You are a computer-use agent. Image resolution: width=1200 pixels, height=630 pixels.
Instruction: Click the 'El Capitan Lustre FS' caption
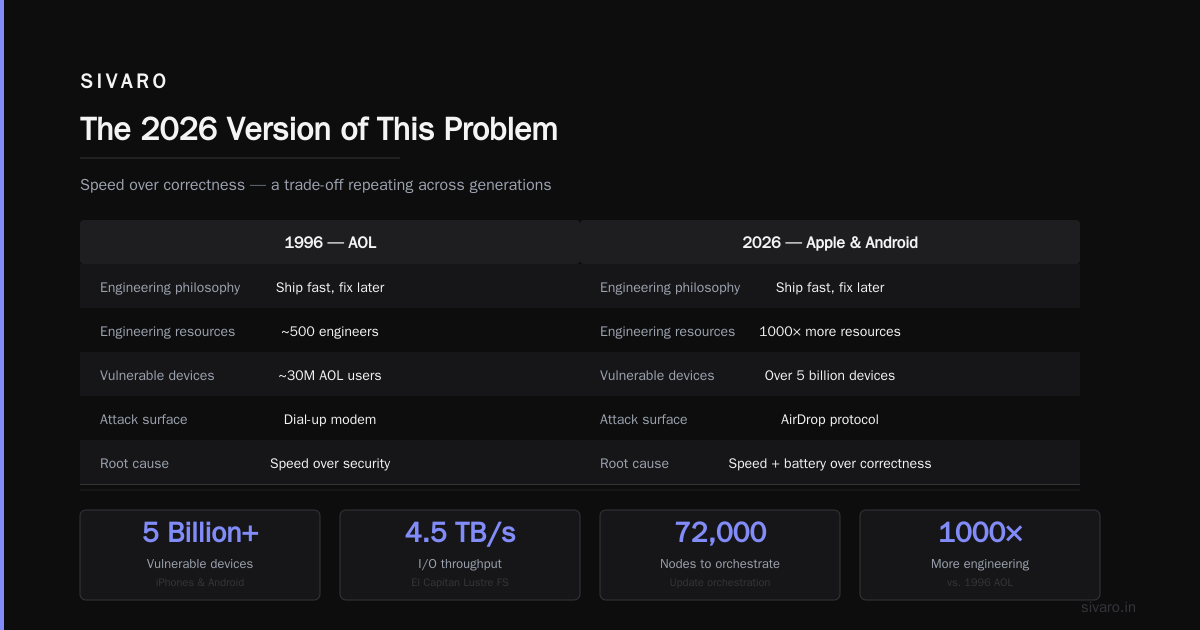tap(460, 582)
